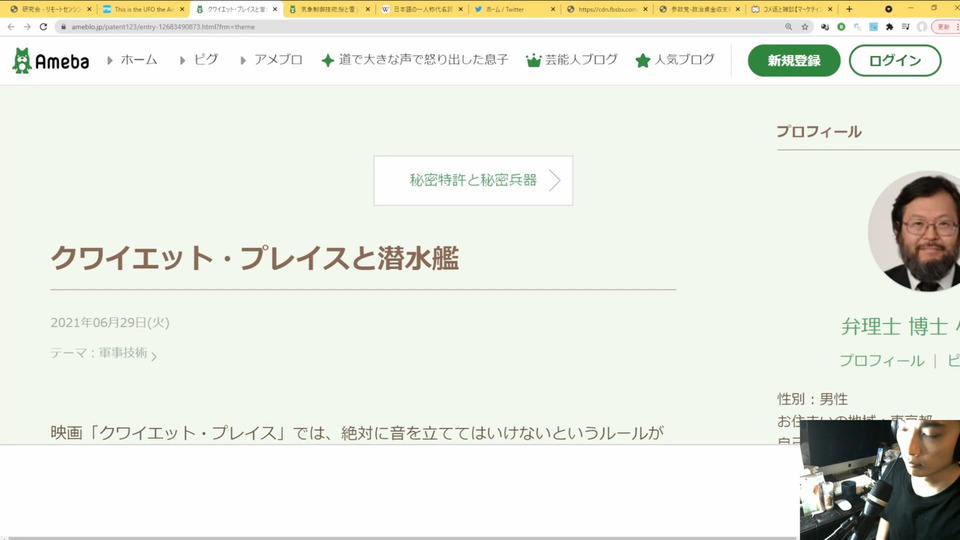Open the zoom magnifier in address bar

[x=789, y=27]
